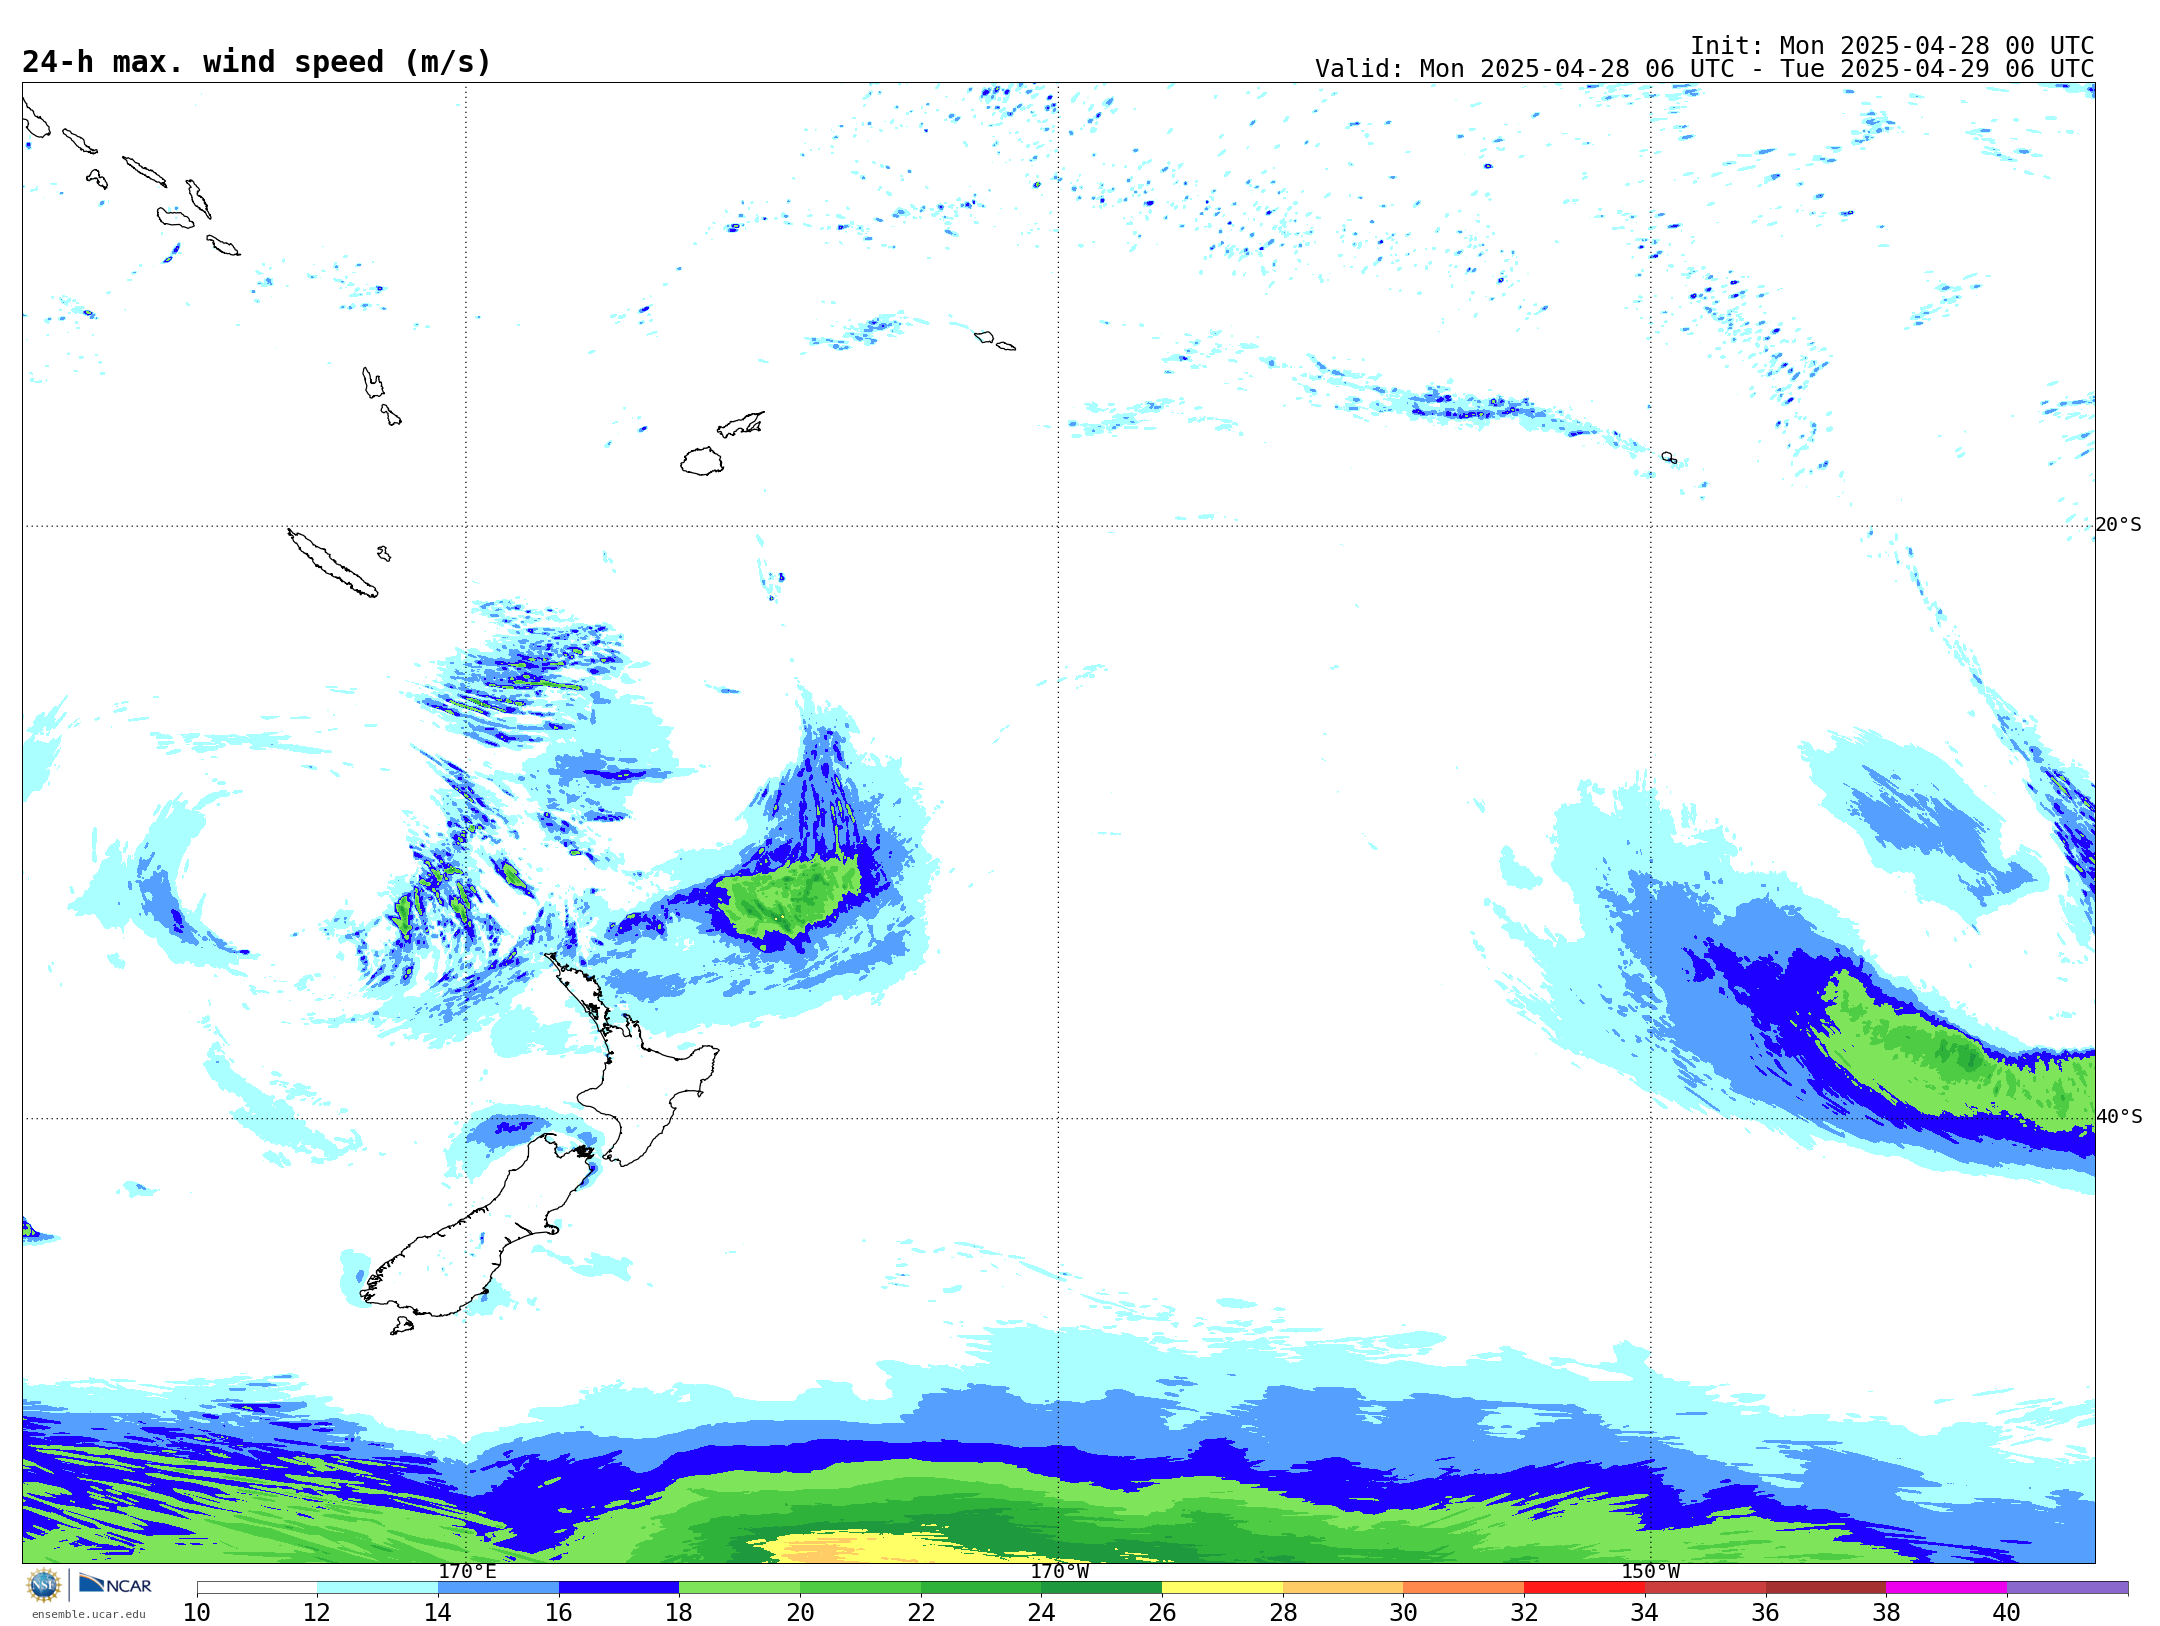This screenshot has height=1626, width=2160.
Task: Click the colorbar label '24'
Action: 1041,1612
